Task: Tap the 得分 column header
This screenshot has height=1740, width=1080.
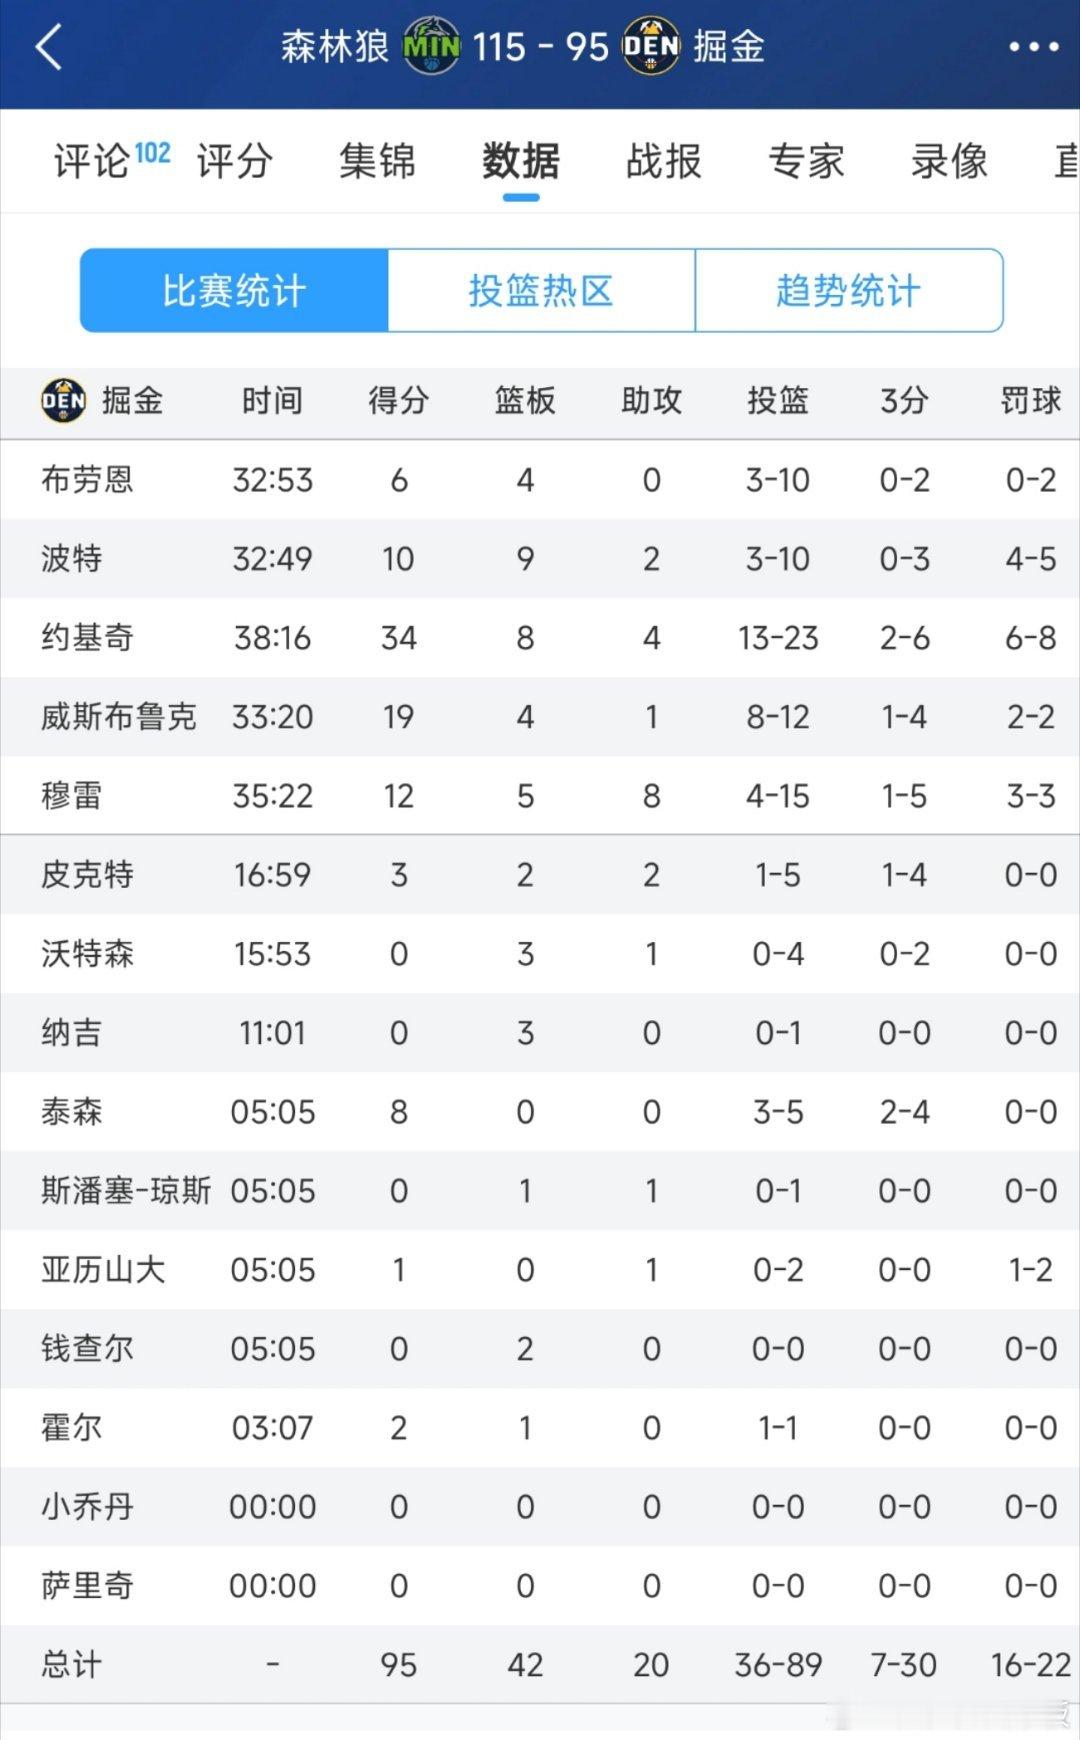Action: pyautogui.click(x=398, y=401)
